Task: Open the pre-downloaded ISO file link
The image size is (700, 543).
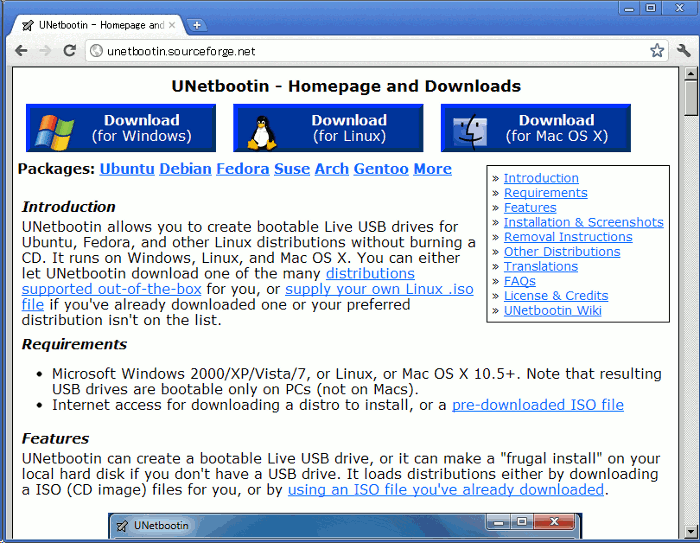Action: click(x=537, y=405)
